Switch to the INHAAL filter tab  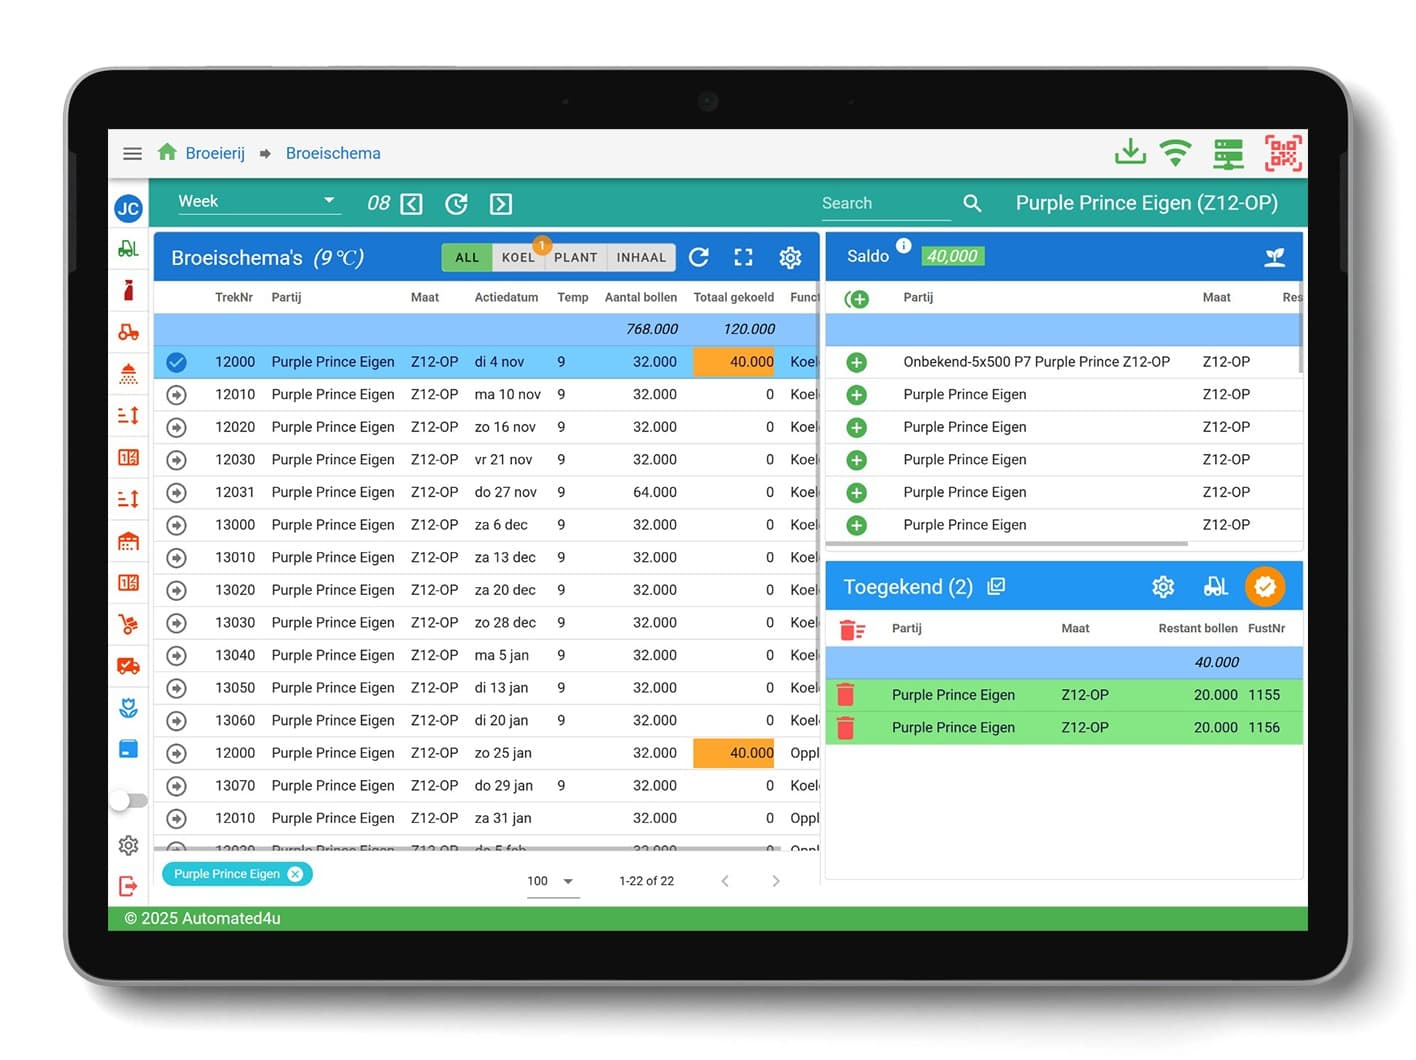coord(641,257)
